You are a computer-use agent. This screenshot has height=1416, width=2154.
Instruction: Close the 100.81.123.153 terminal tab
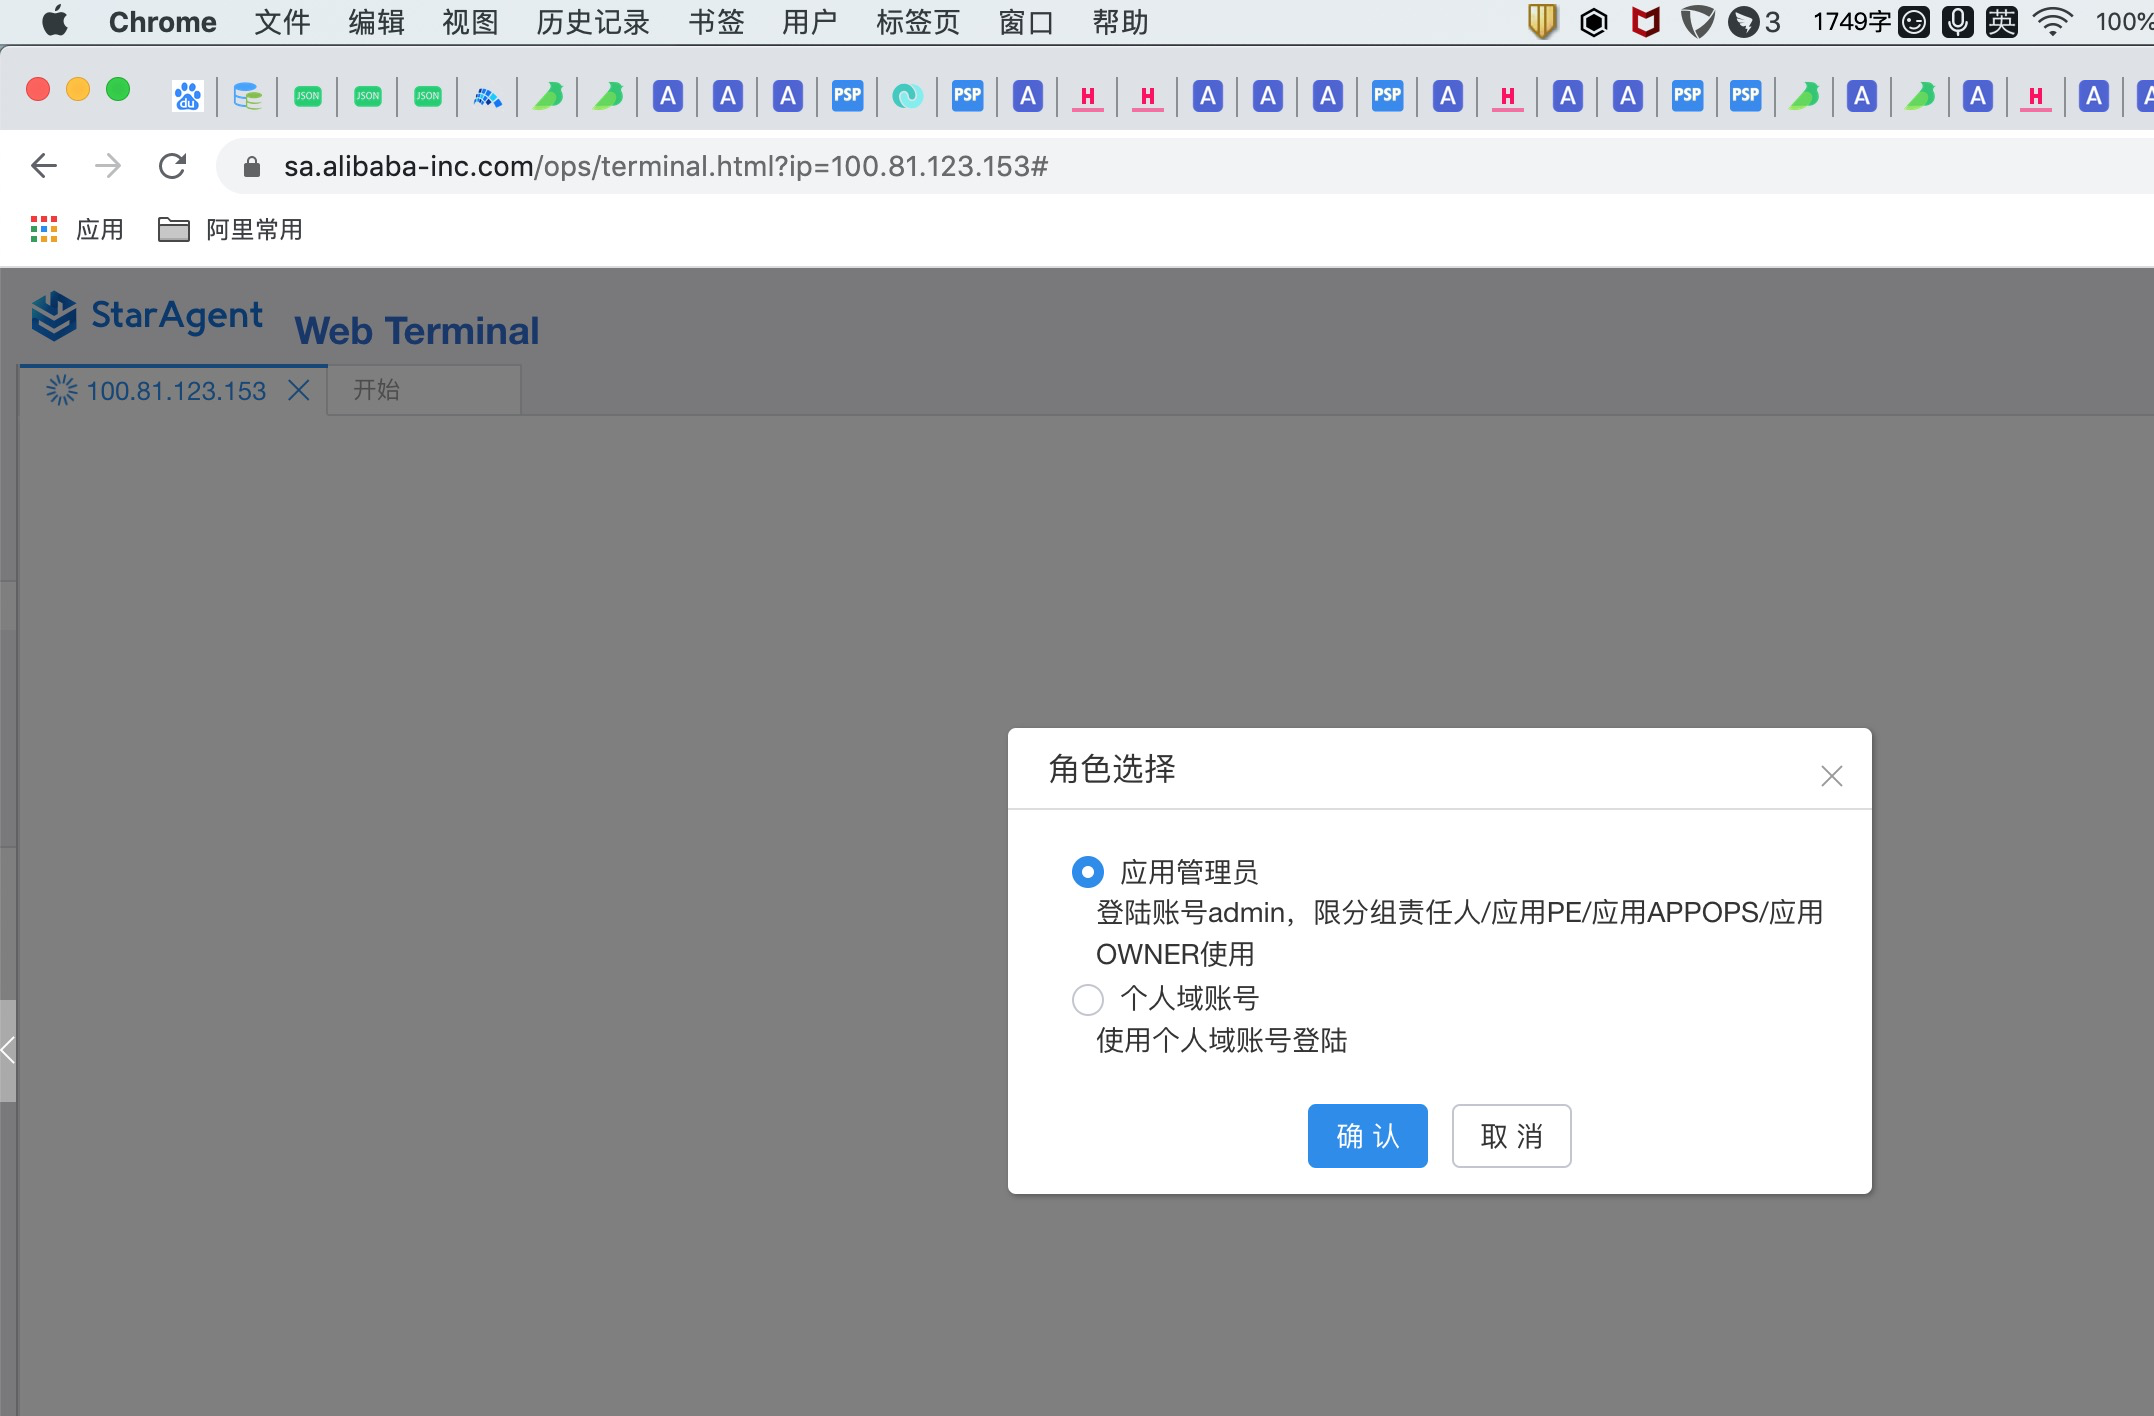point(299,390)
